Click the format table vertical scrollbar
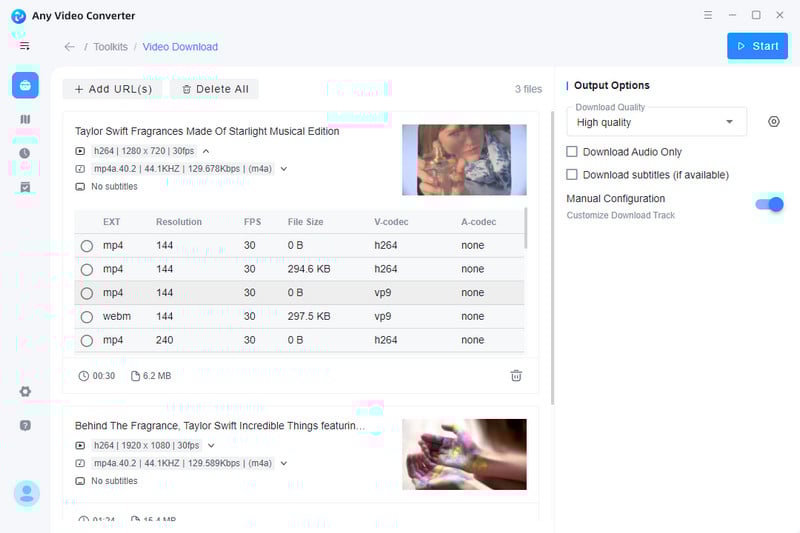The width and height of the screenshot is (800, 533). tap(526, 228)
